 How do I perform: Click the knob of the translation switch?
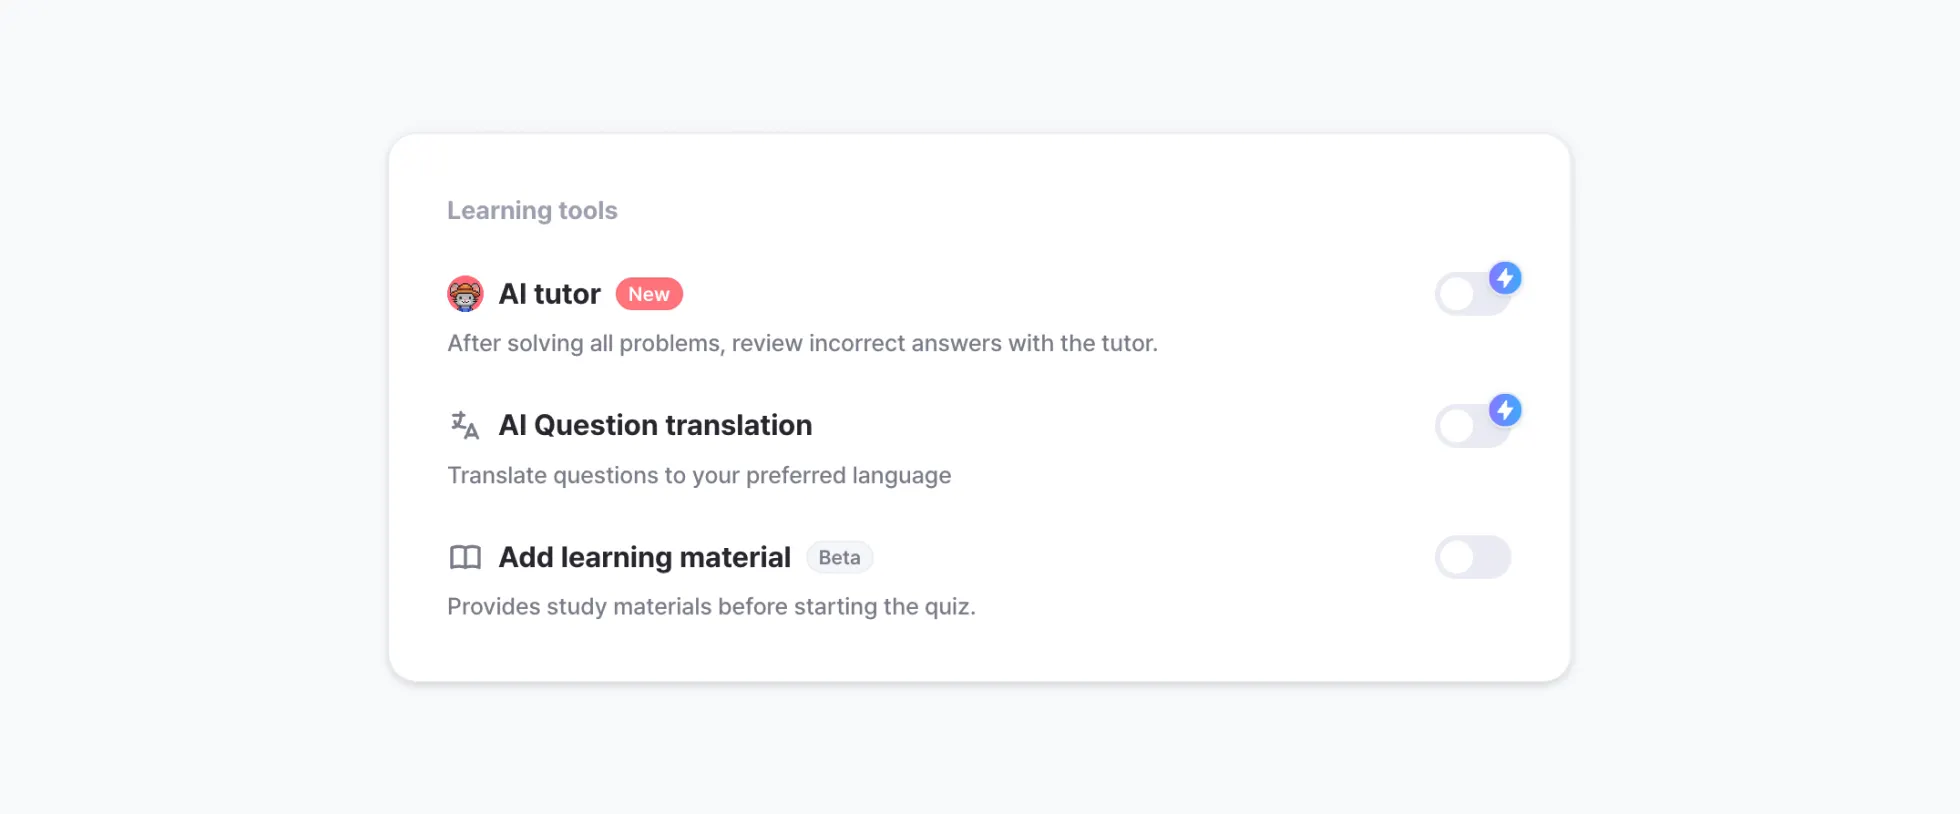(1457, 427)
